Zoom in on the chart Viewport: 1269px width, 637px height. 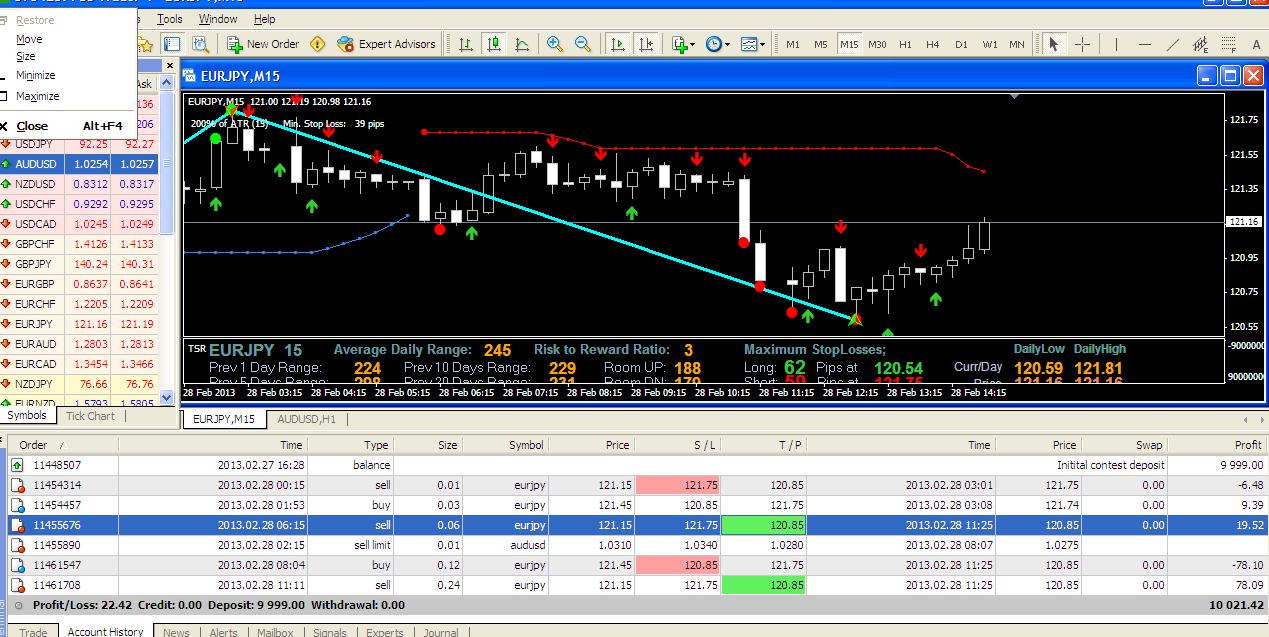(555, 44)
